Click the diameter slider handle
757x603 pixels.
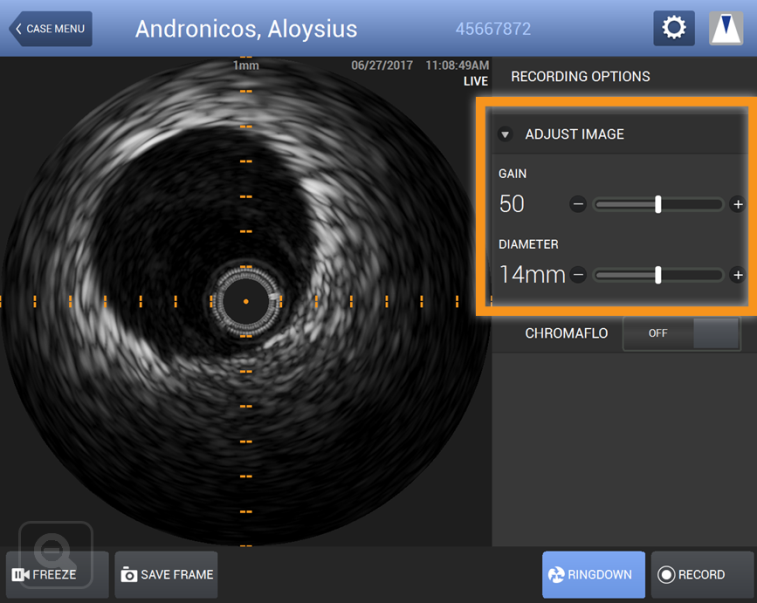(x=658, y=275)
